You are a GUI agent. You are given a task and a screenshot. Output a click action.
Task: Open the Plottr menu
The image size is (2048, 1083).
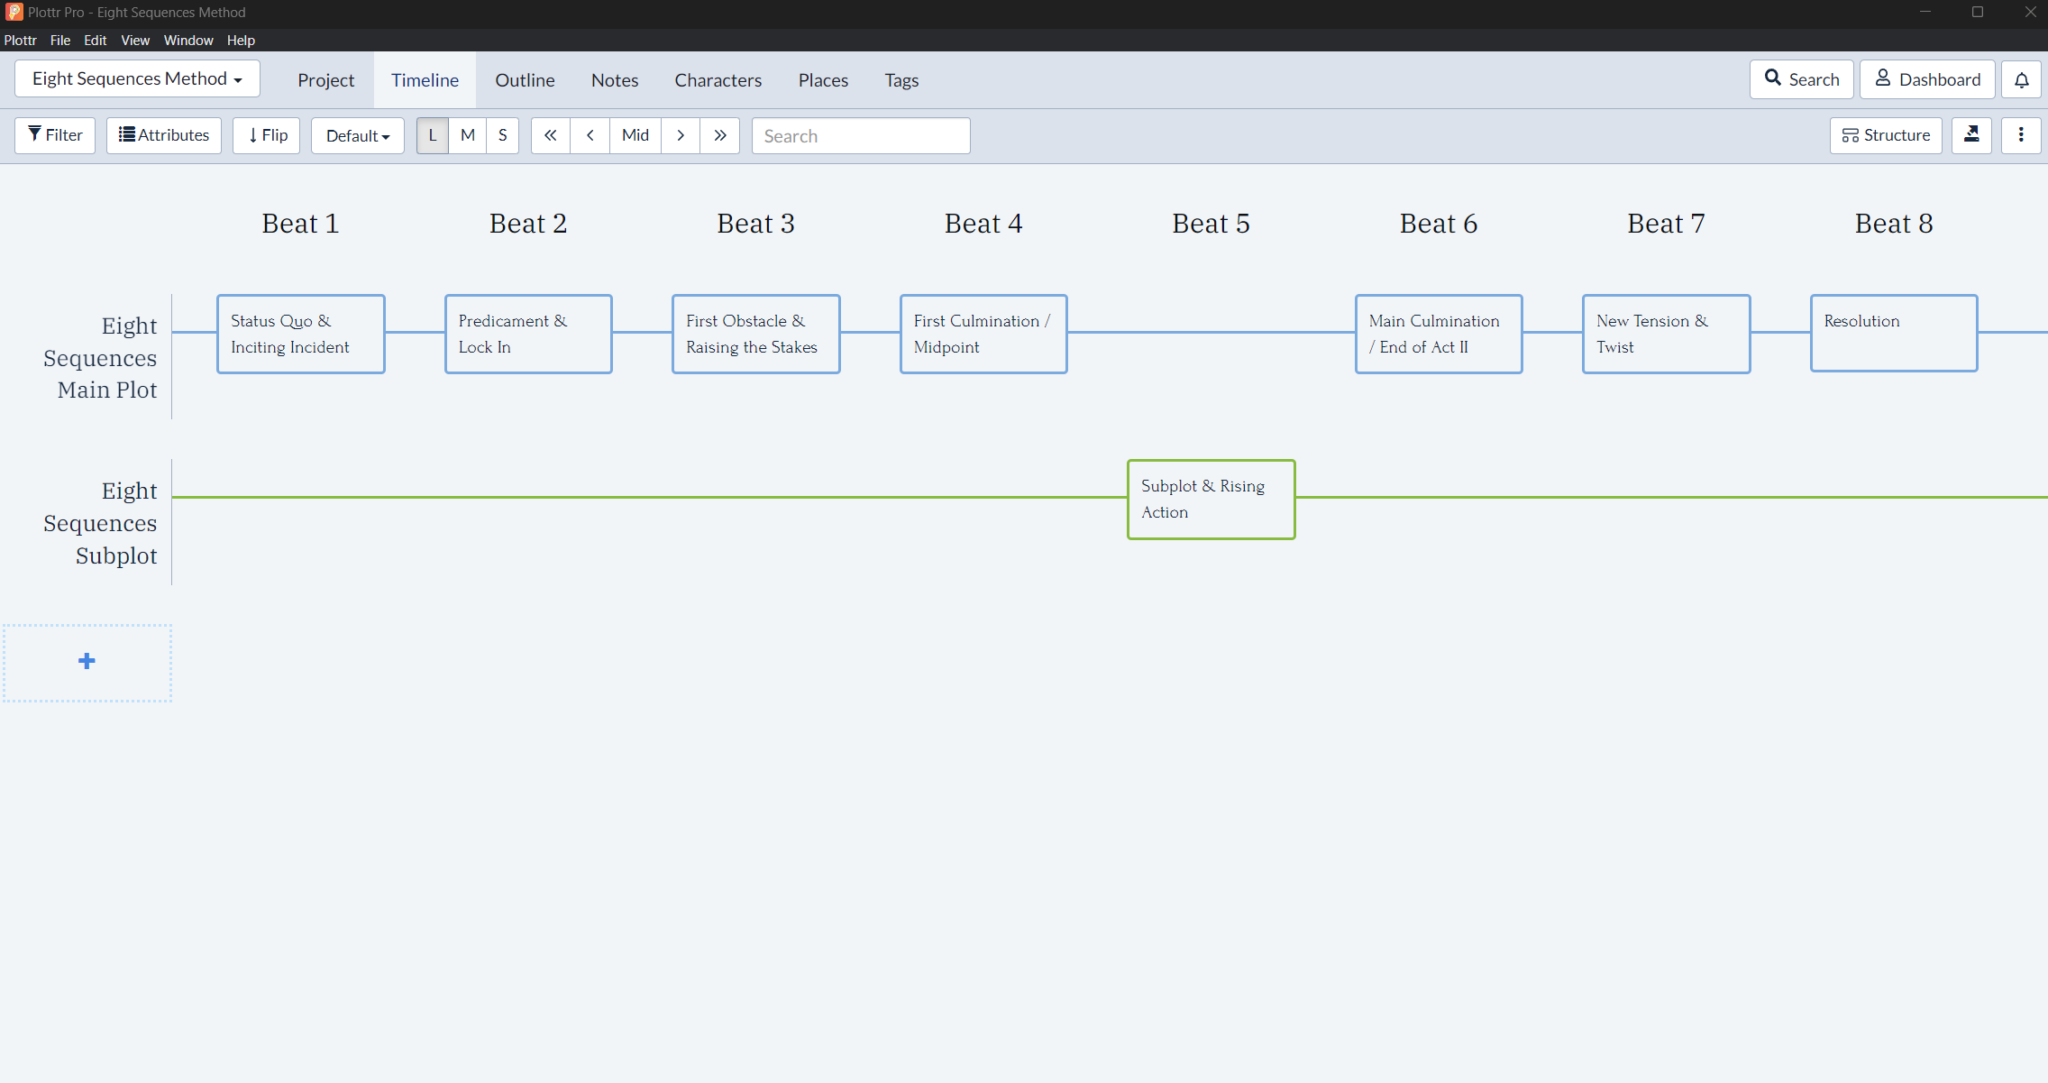point(20,40)
